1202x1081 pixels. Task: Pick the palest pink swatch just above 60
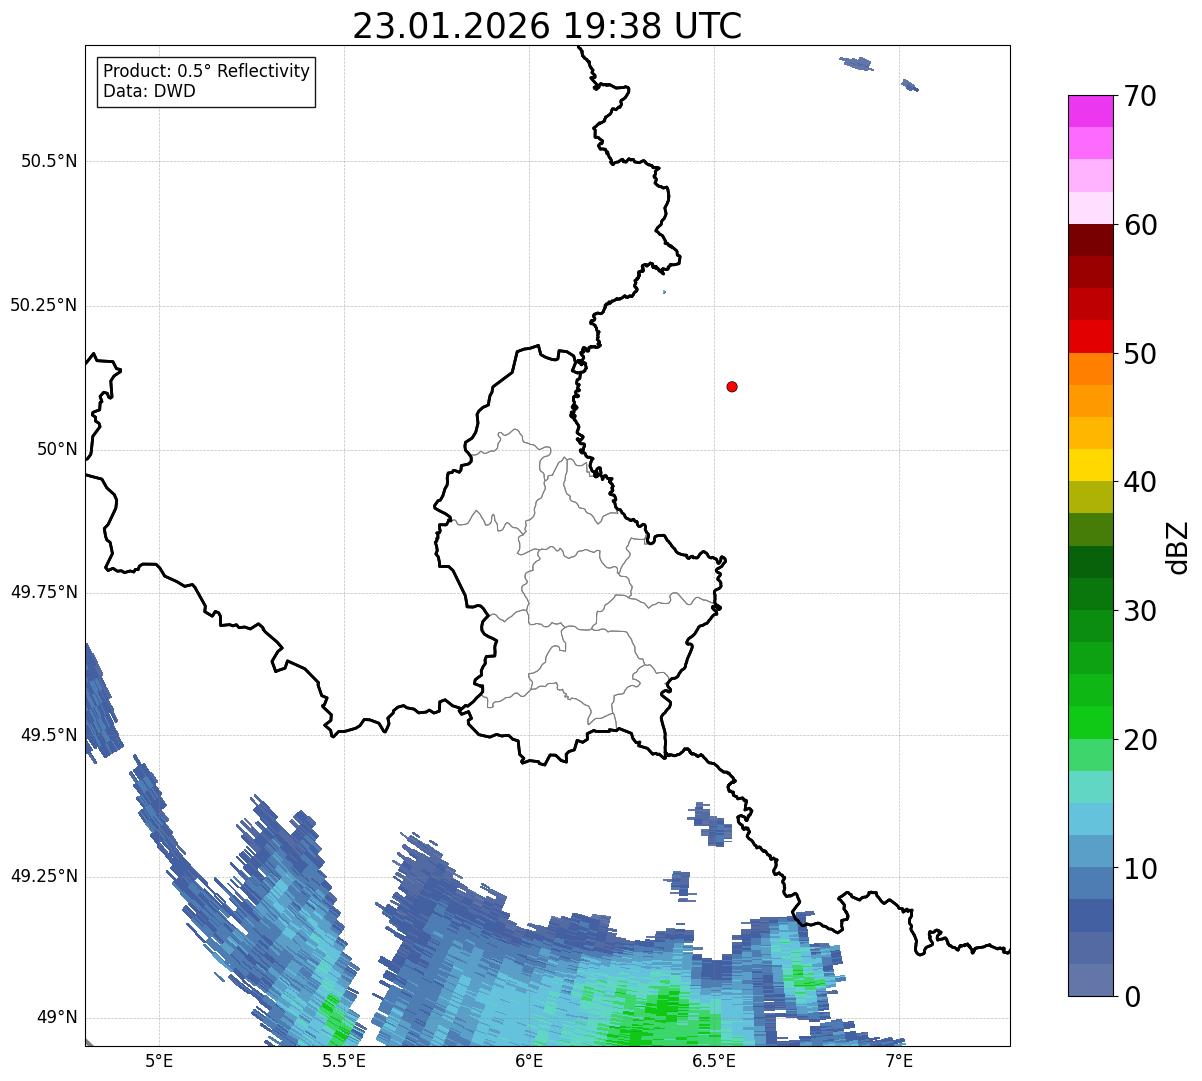[1091, 208]
